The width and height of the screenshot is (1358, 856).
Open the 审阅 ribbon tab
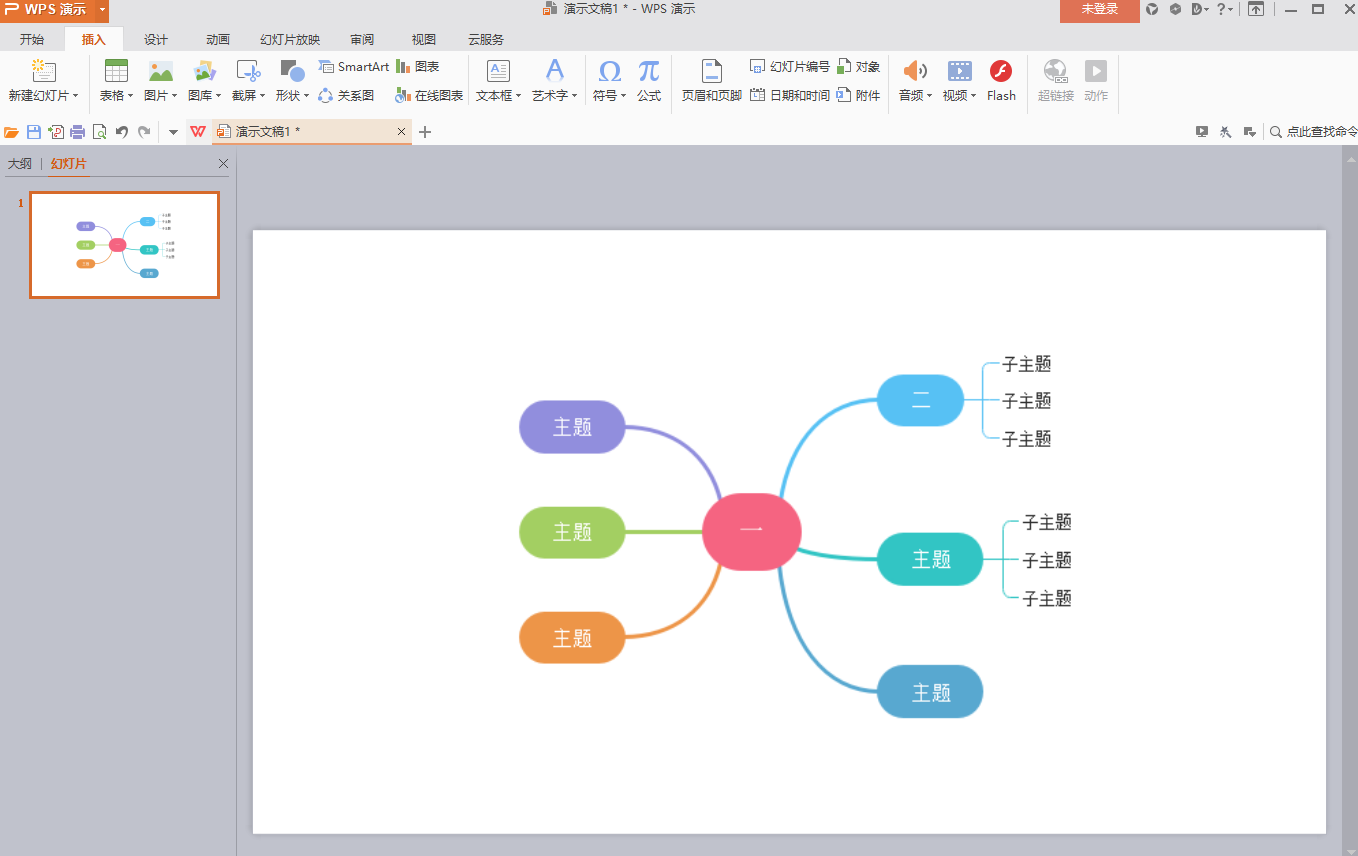362,40
